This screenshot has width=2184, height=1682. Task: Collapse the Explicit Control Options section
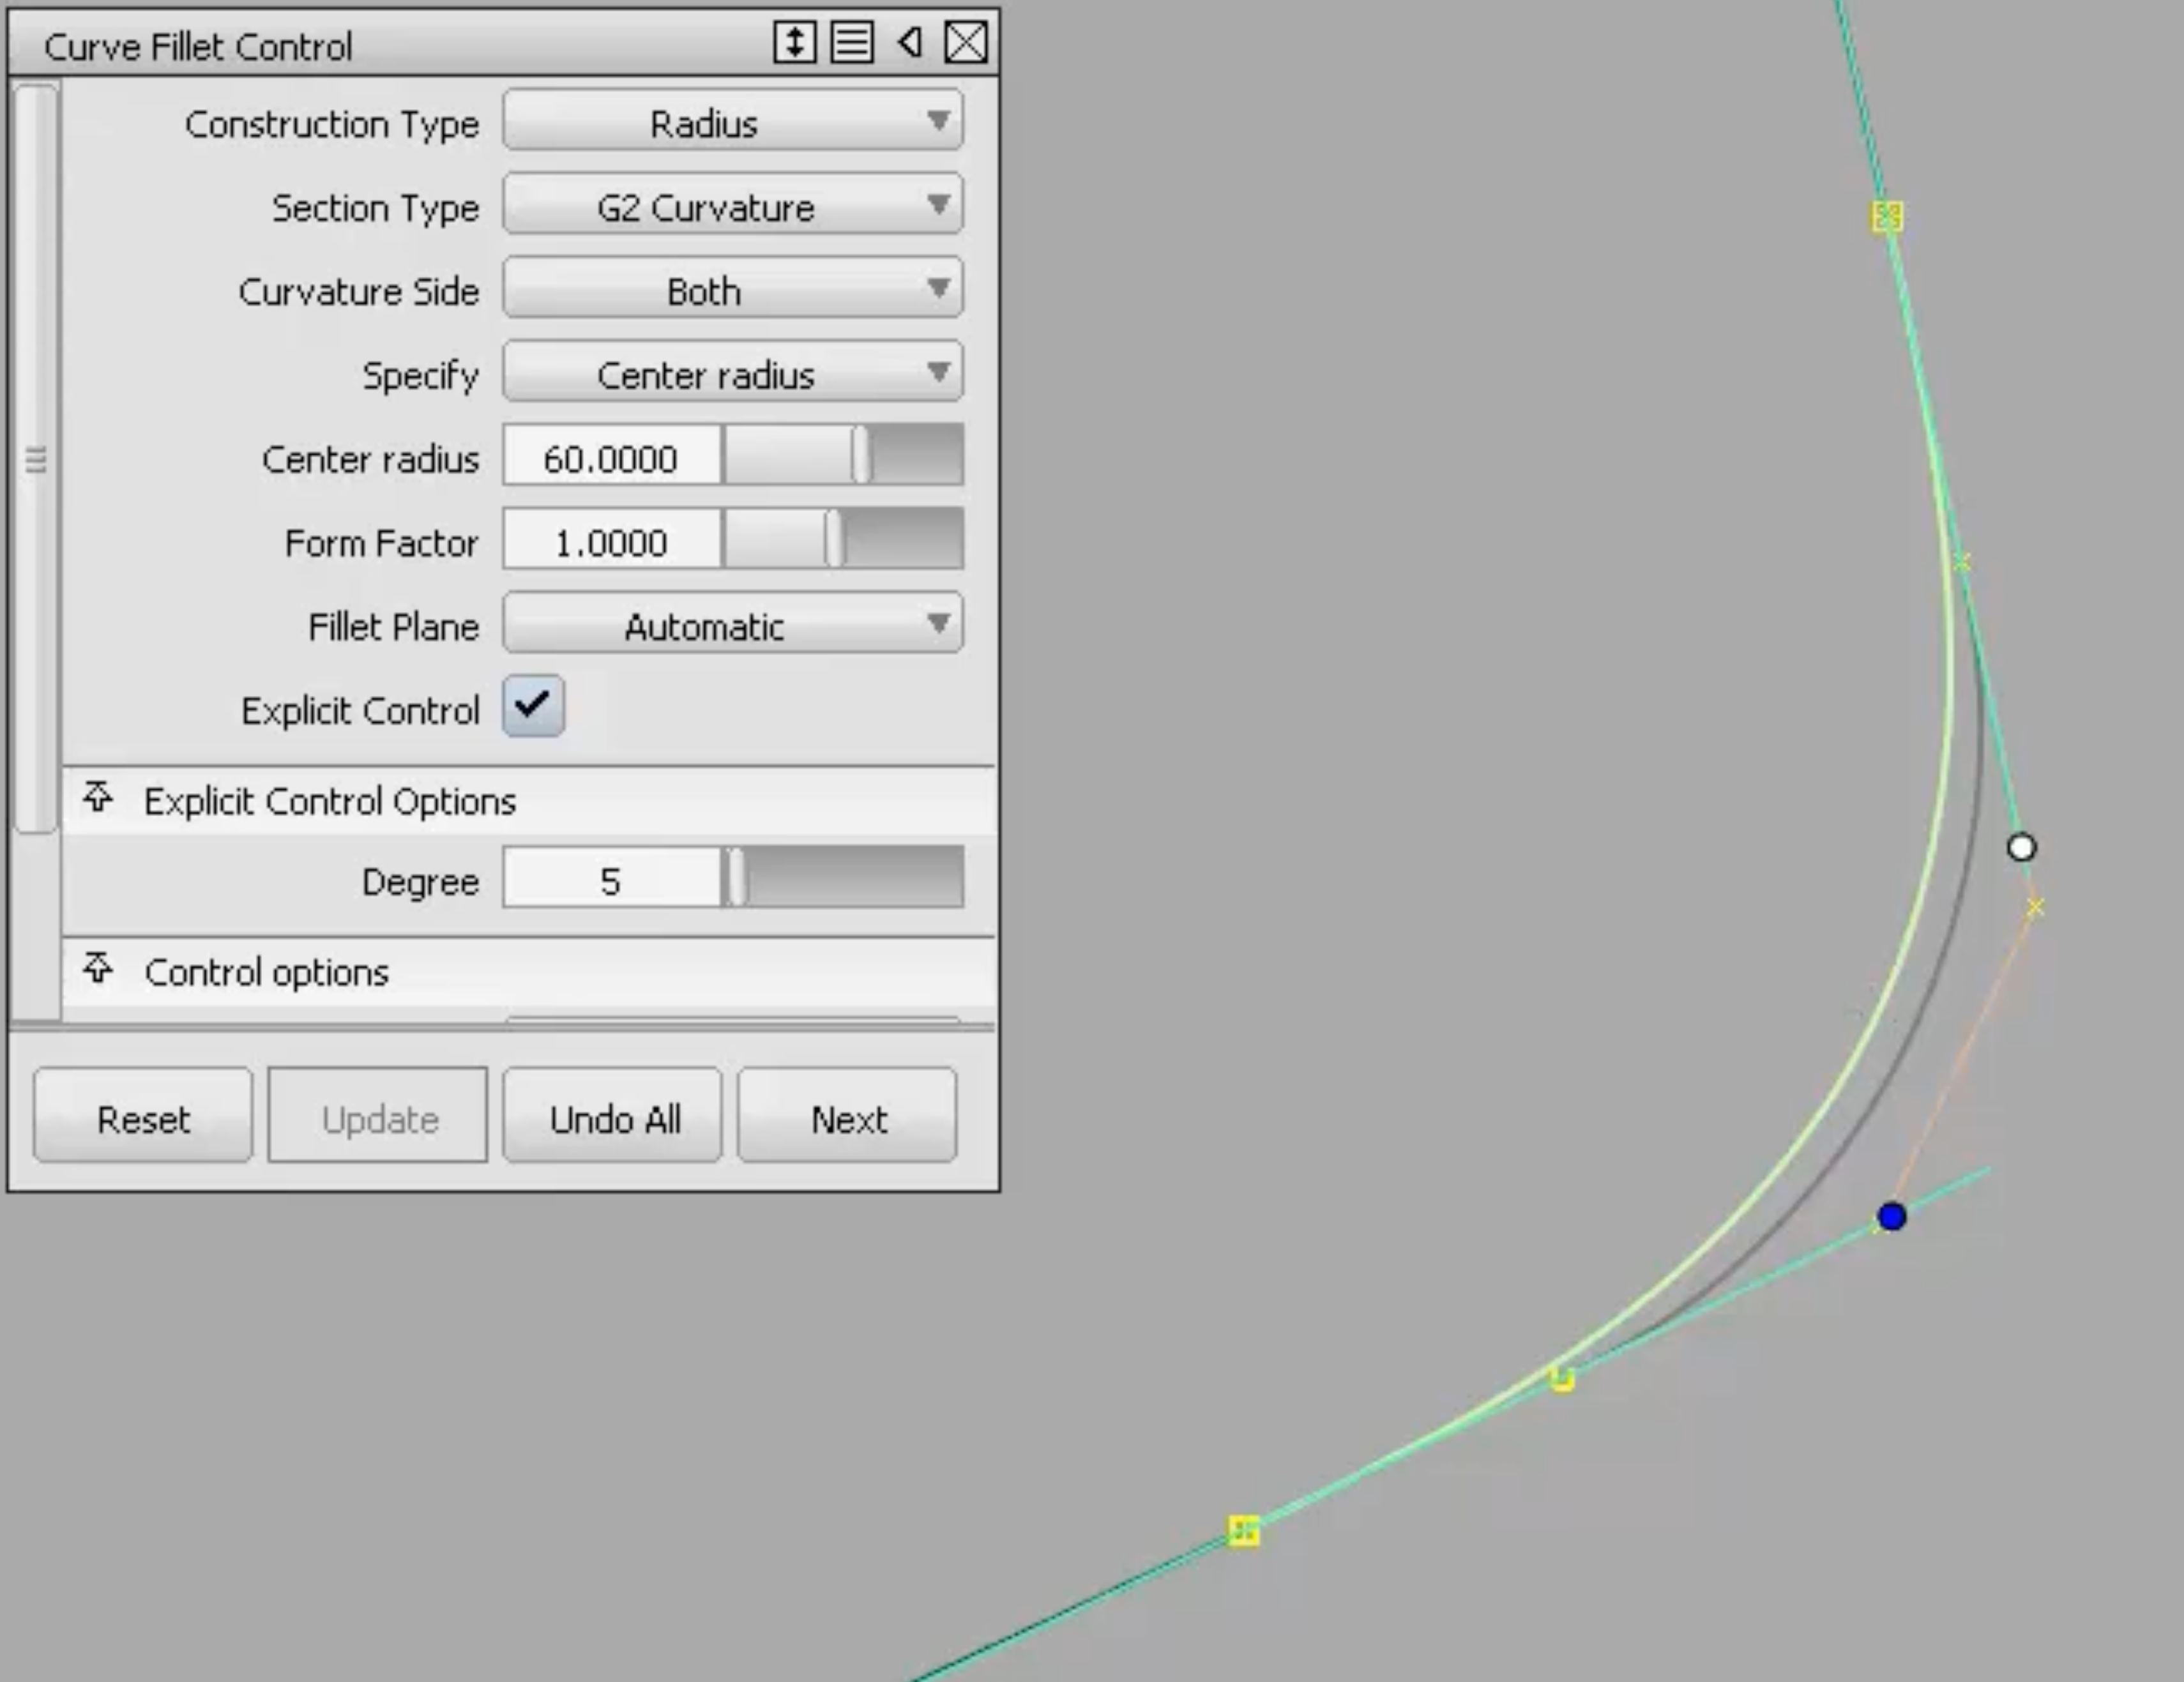coord(98,799)
